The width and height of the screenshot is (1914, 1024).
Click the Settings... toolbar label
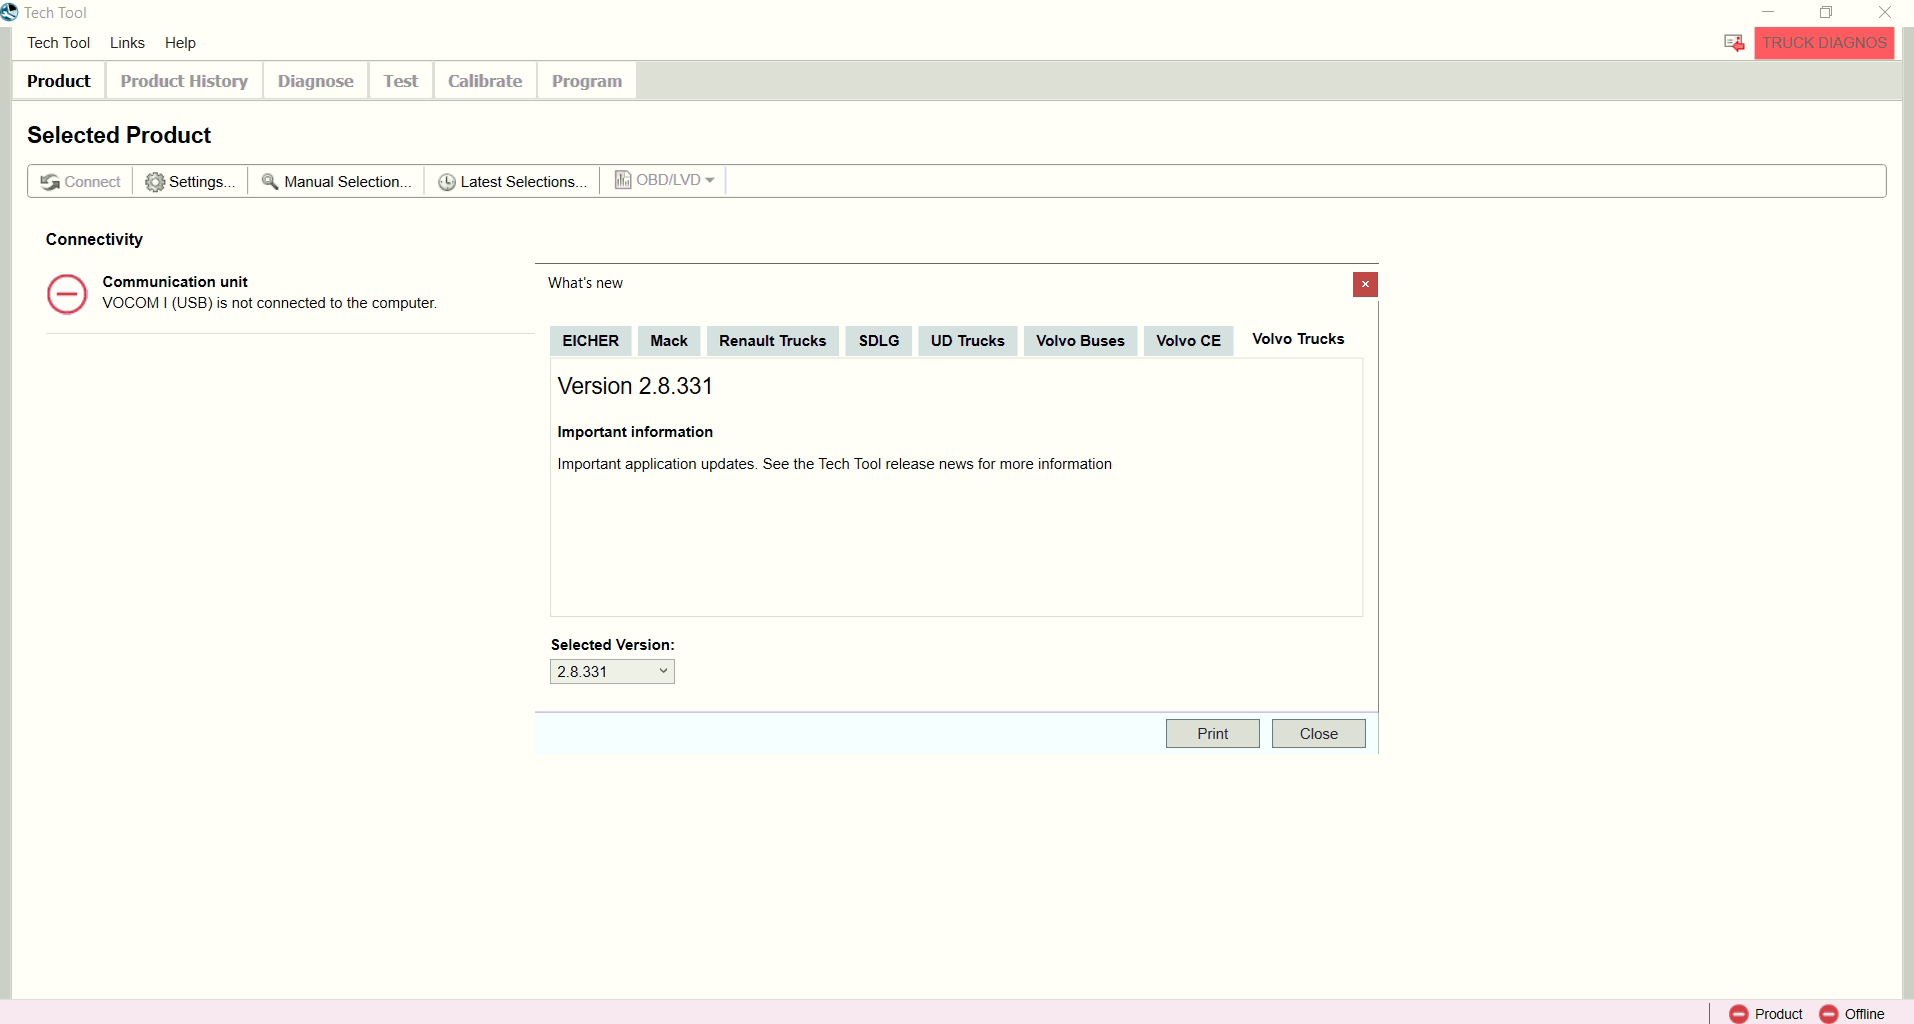point(202,182)
